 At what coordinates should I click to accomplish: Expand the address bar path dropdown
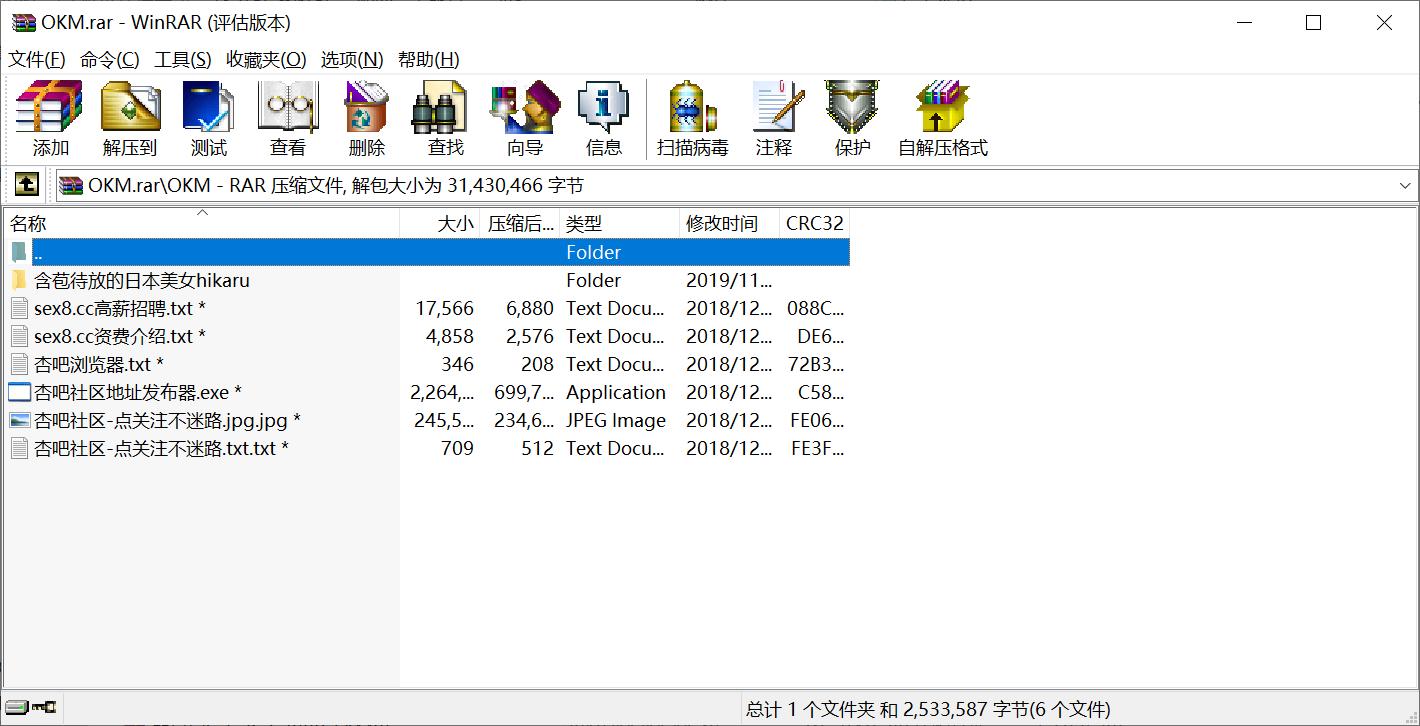[x=1405, y=185]
